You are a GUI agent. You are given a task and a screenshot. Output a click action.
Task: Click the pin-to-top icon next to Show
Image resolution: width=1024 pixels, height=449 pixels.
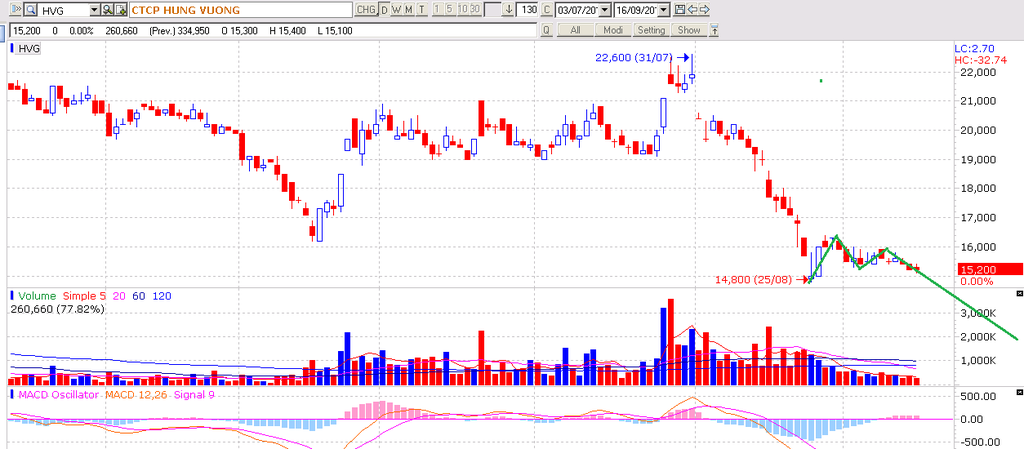[714, 30]
